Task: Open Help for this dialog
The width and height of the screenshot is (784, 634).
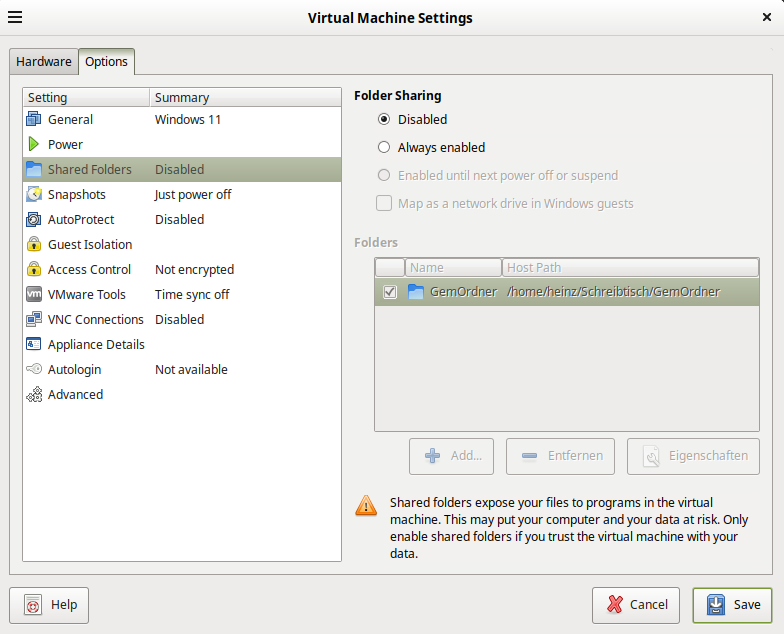Action: (x=49, y=604)
